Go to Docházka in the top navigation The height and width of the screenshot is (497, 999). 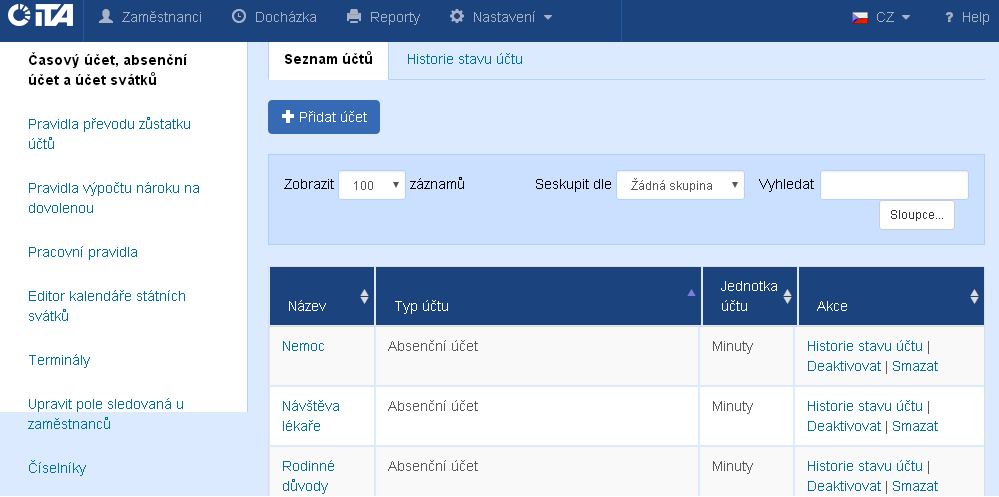(x=274, y=17)
